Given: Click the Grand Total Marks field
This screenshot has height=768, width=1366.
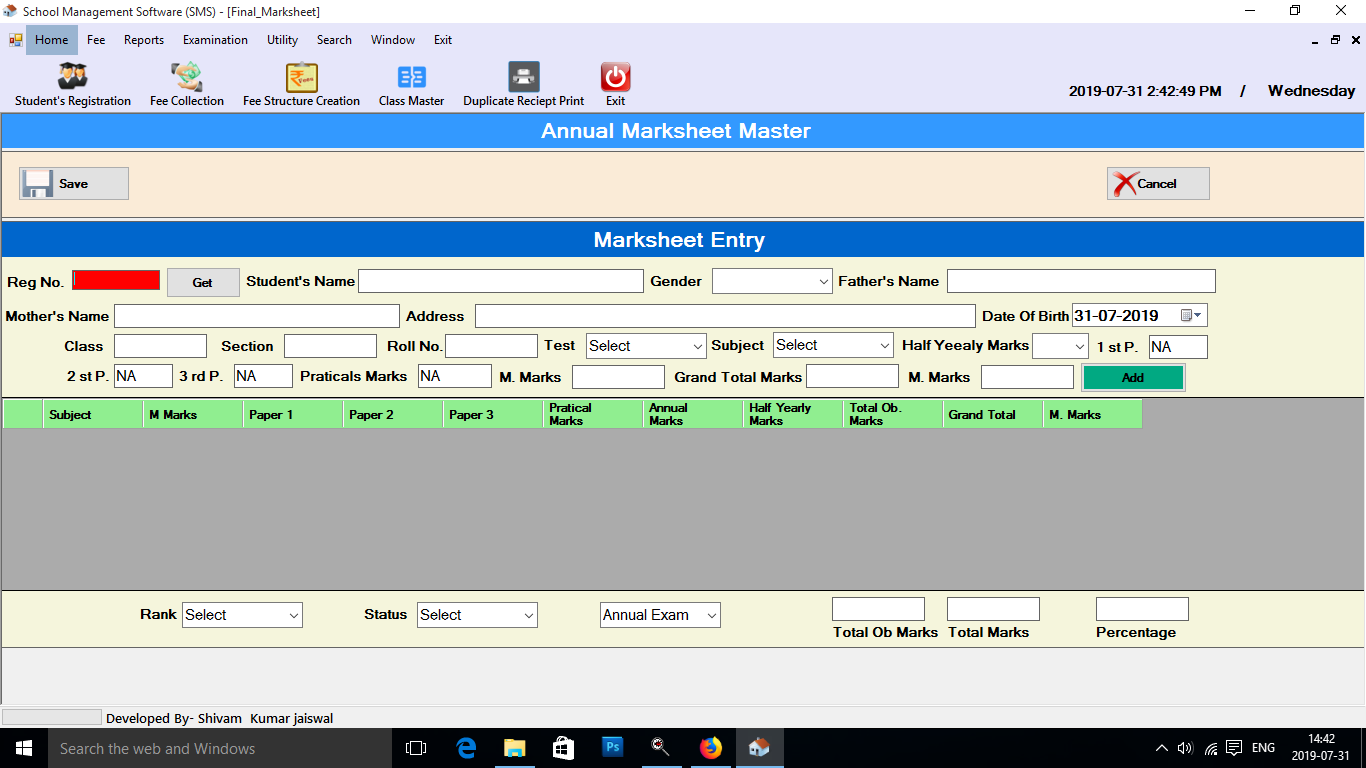Looking at the screenshot, I should click(x=852, y=376).
